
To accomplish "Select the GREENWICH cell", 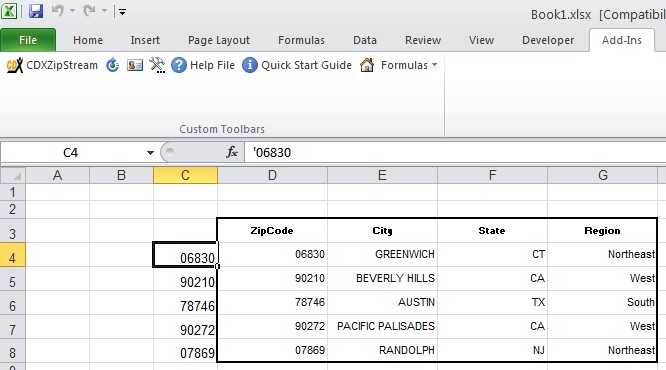I will (x=382, y=255).
